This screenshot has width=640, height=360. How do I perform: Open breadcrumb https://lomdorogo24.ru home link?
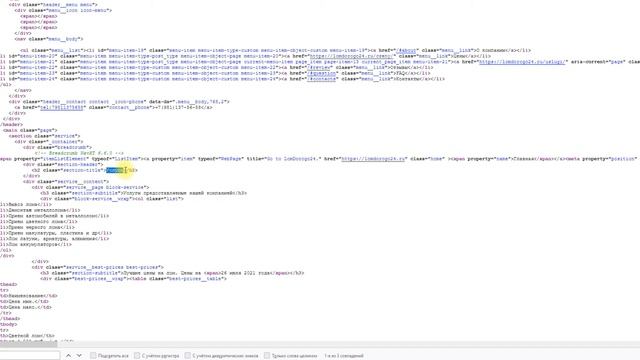point(373,158)
